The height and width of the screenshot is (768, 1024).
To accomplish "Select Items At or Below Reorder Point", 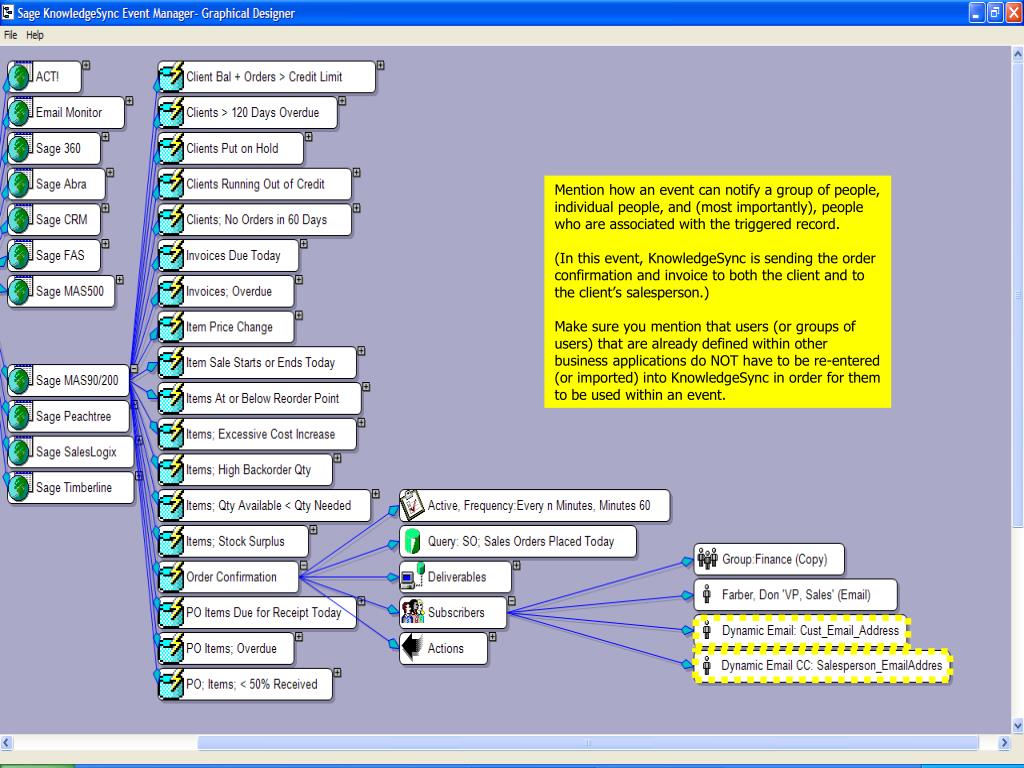I will pos(260,399).
